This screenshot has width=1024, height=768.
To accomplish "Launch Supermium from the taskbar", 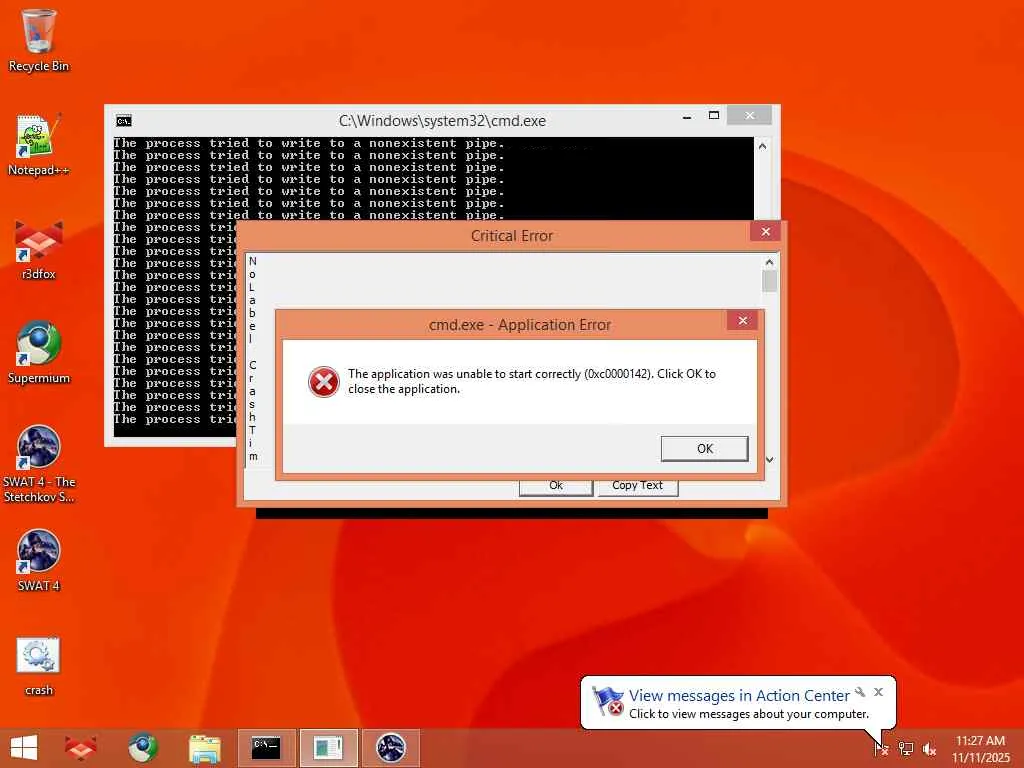I will [142, 748].
